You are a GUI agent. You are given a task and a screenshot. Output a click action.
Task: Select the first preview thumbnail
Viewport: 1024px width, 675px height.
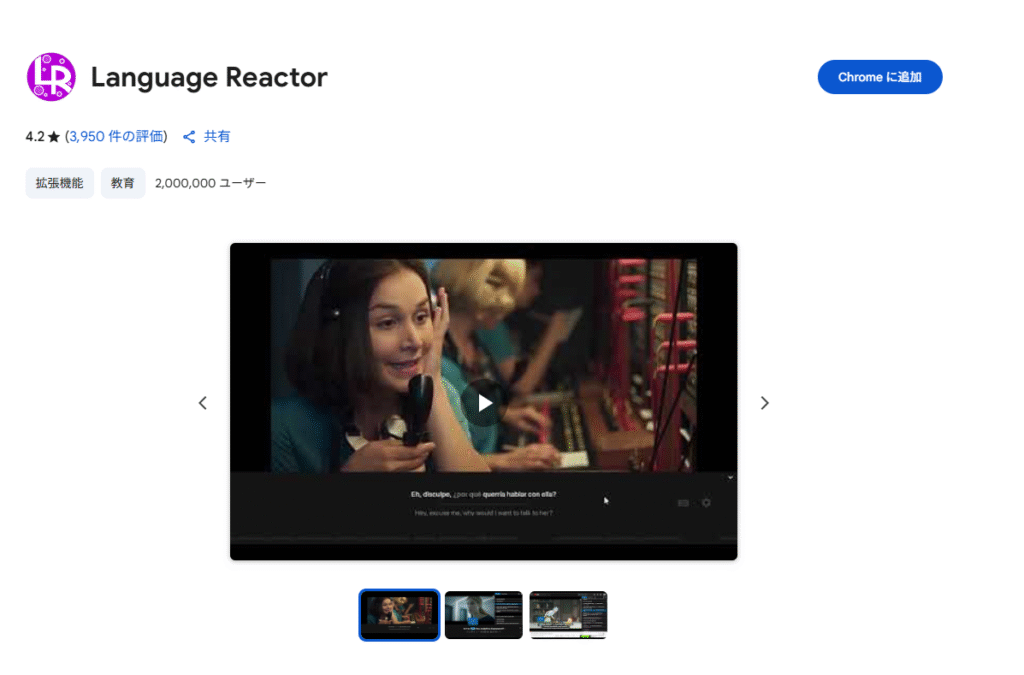[399, 615]
